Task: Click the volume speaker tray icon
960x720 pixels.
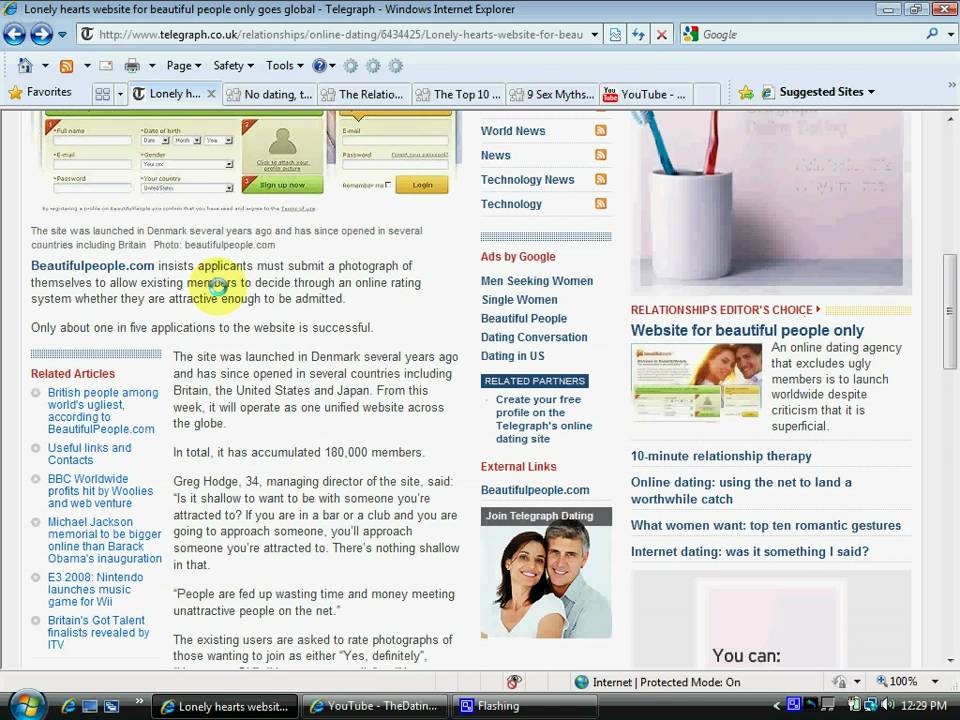Action: 887,705
